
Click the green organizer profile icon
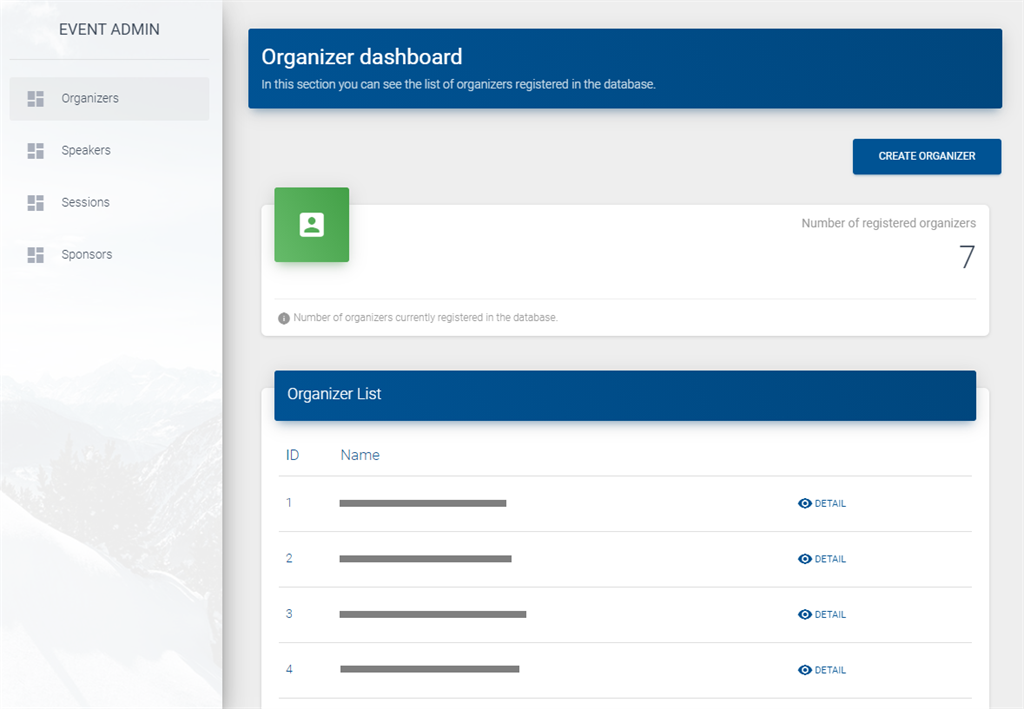pyautogui.click(x=311, y=225)
